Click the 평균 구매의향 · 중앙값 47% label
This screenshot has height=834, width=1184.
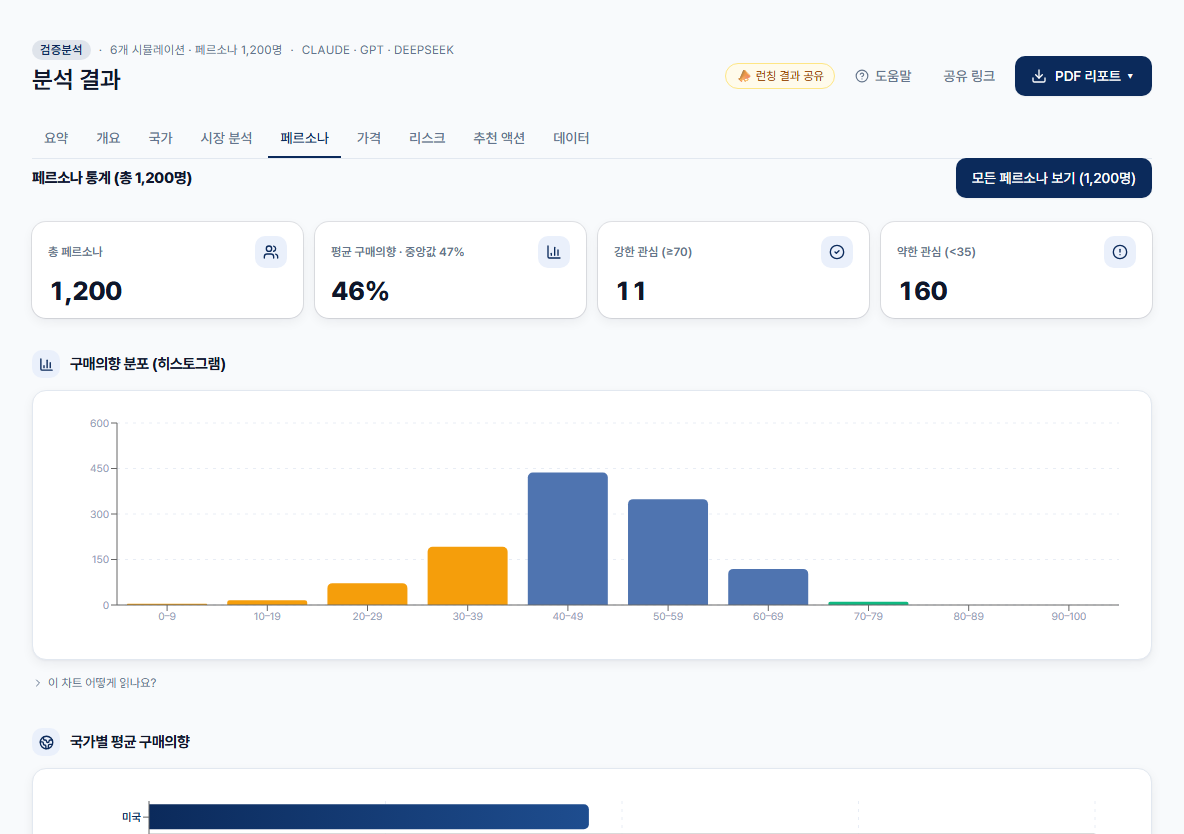point(398,252)
